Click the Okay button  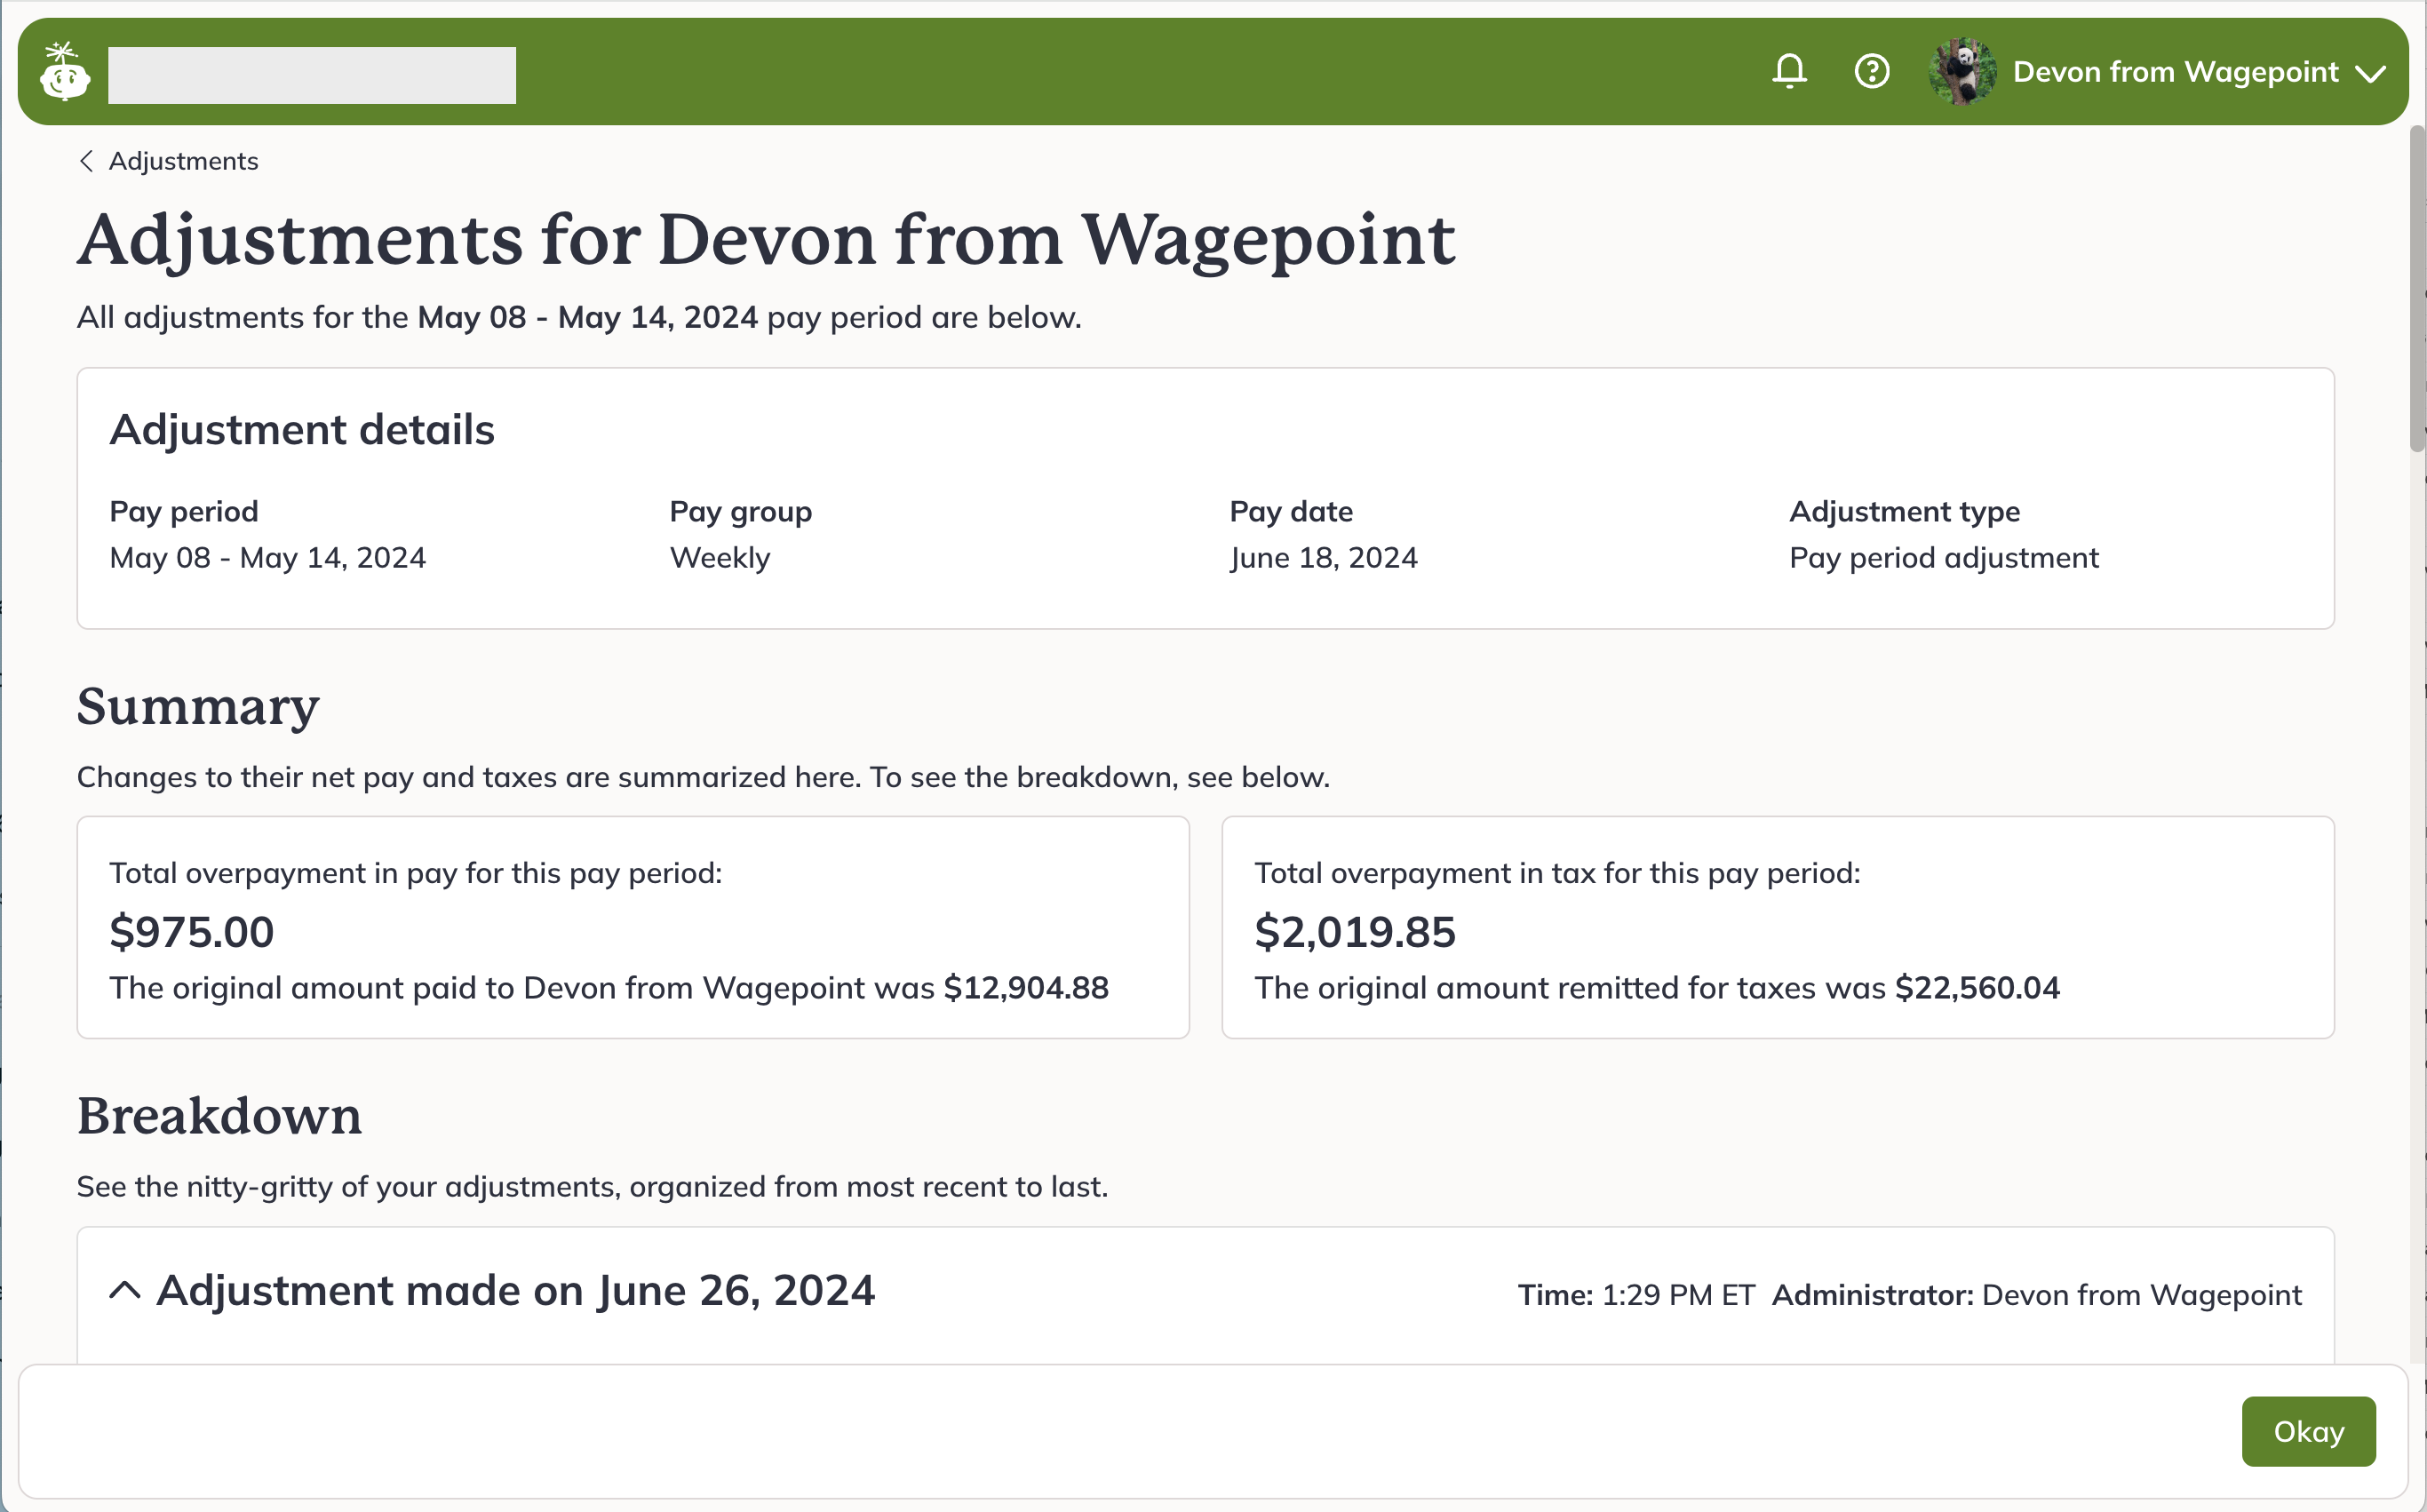pos(2308,1431)
